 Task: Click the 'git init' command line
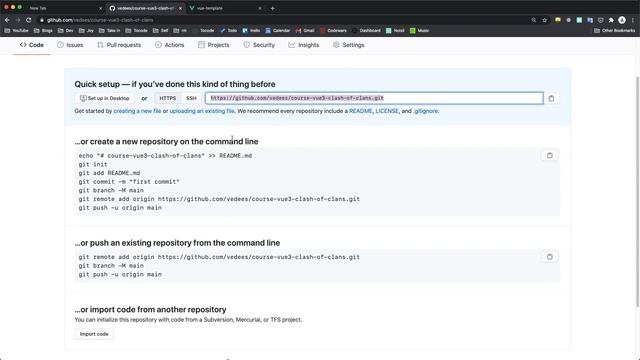point(93,164)
